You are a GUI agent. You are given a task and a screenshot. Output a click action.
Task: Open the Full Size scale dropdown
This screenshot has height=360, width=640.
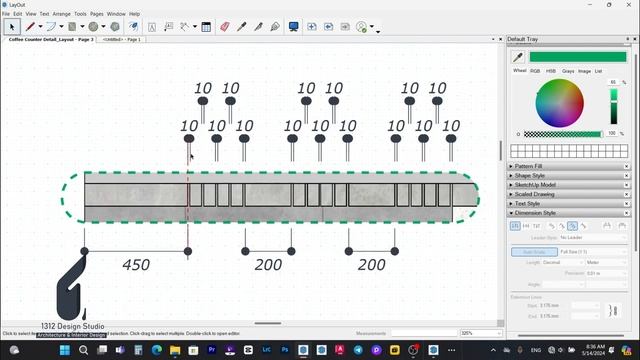593,252
